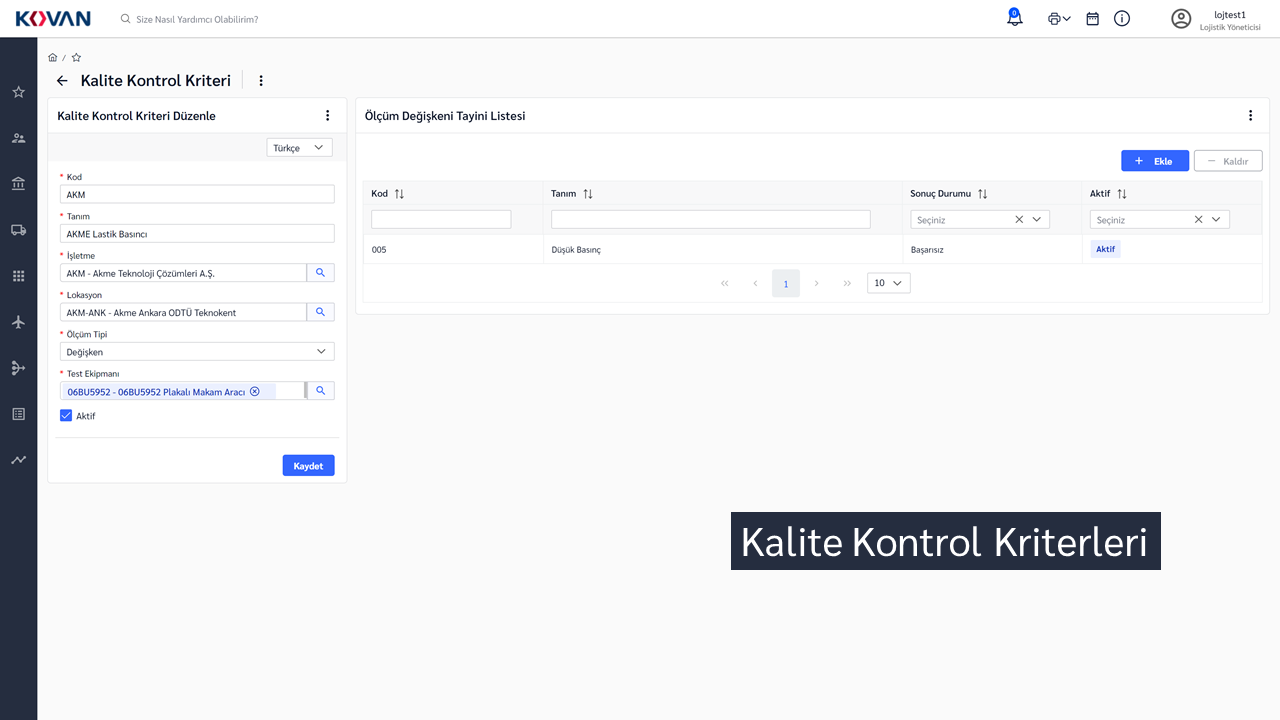The image size is (1280, 720).
Task: Go to page 1 in pagination
Action: pyautogui.click(x=786, y=284)
